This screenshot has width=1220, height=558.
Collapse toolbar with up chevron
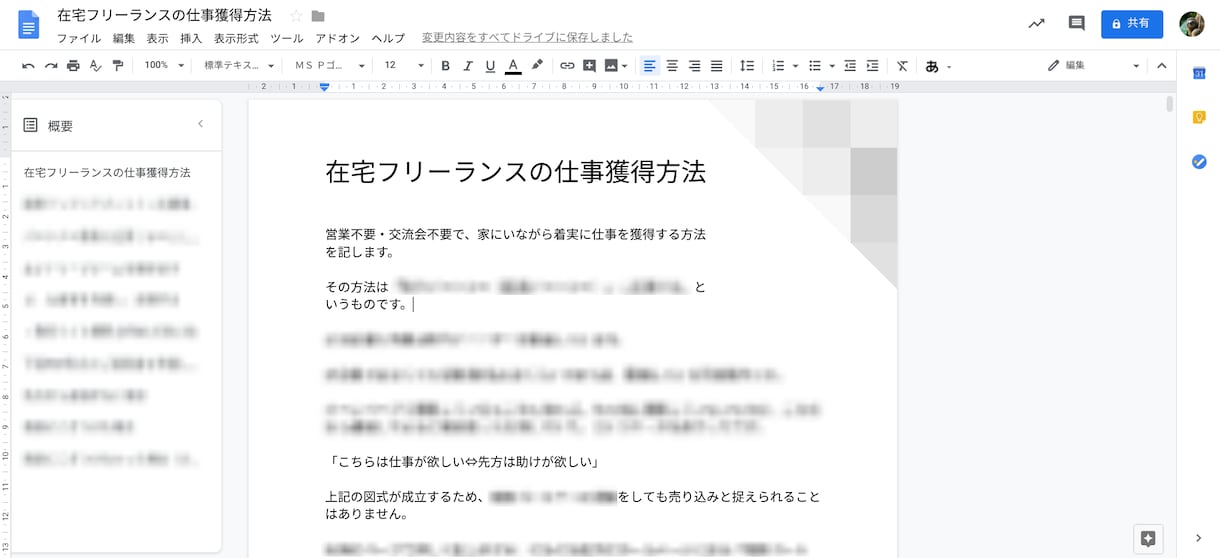[x=1162, y=66]
